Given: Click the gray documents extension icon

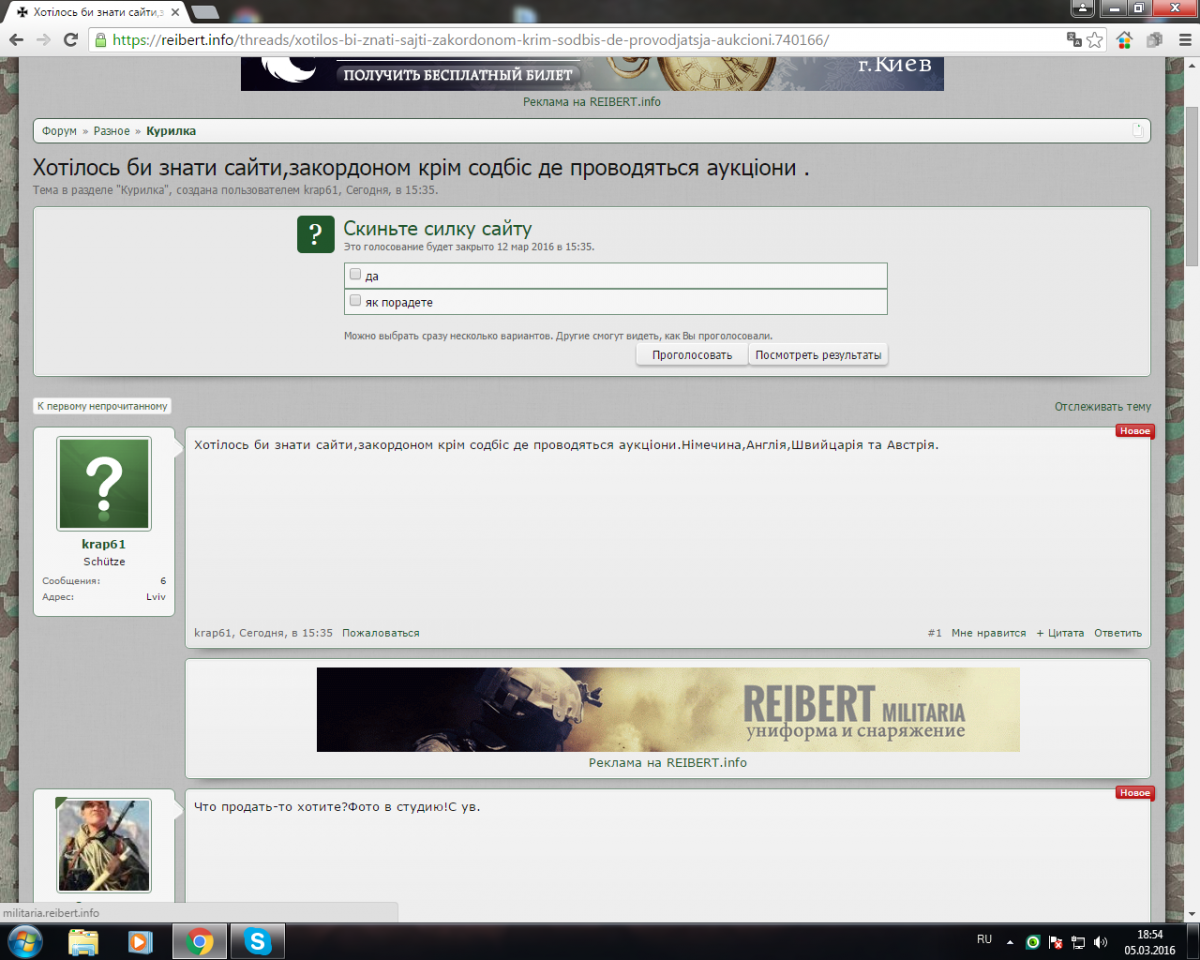Looking at the screenshot, I should 1154,40.
